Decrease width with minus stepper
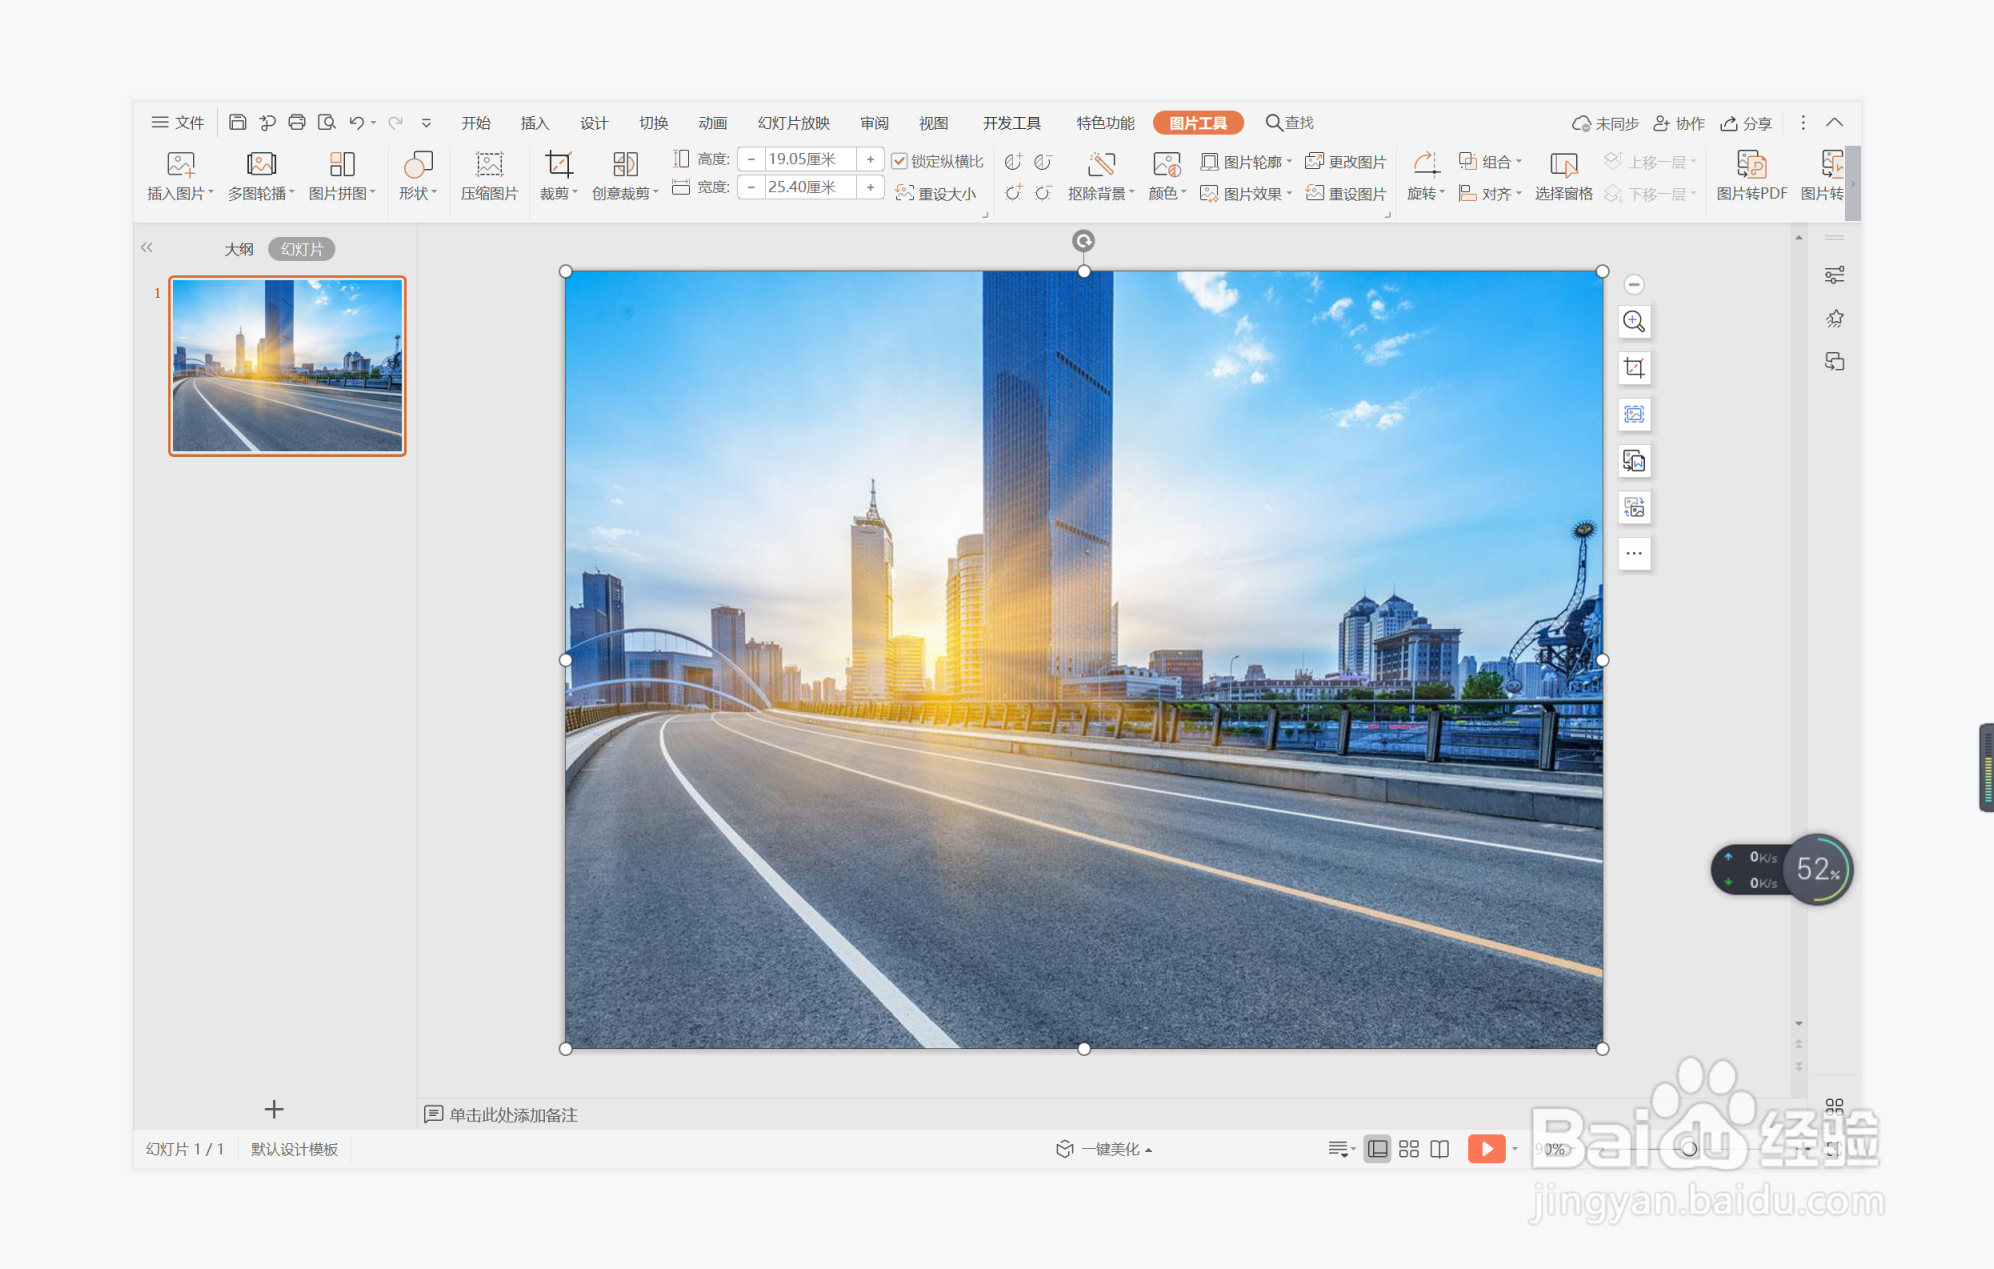The image size is (1994, 1269). pos(751,187)
